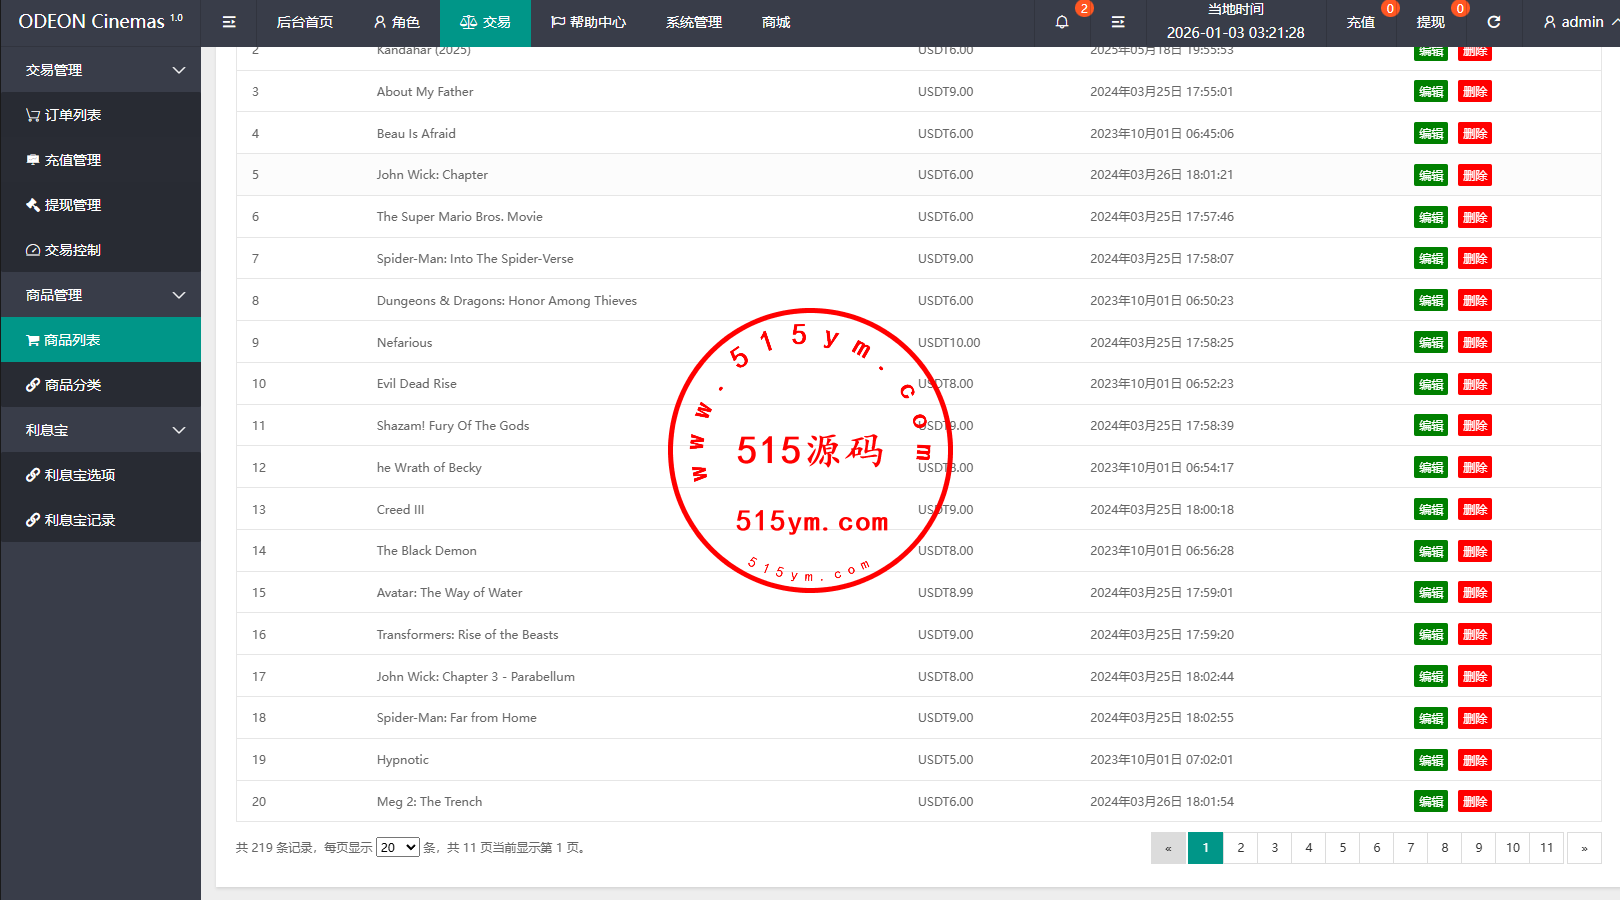Open 订单列表 from the sidebar
The height and width of the screenshot is (900, 1620).
tap(72, 115)
